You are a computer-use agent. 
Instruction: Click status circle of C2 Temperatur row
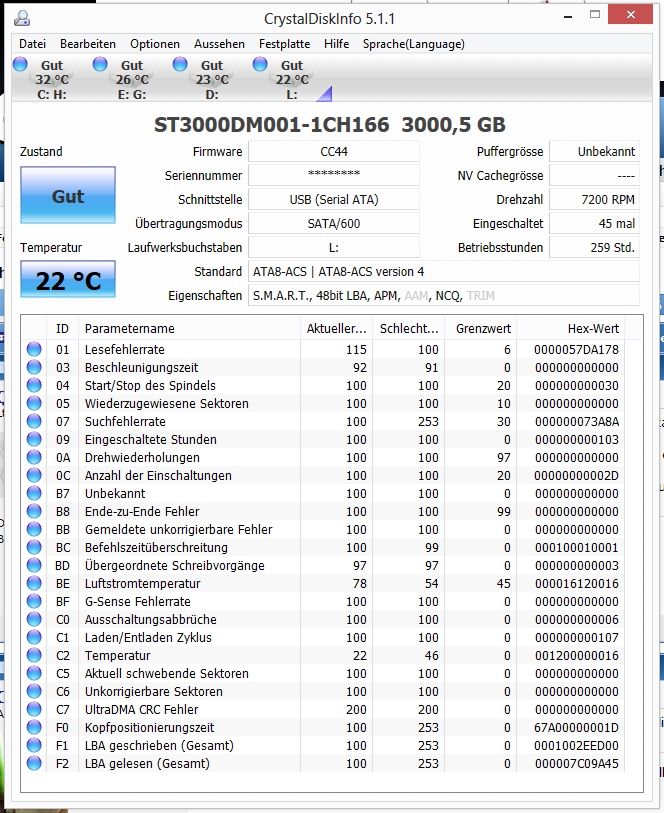click(x=34, y=655)
